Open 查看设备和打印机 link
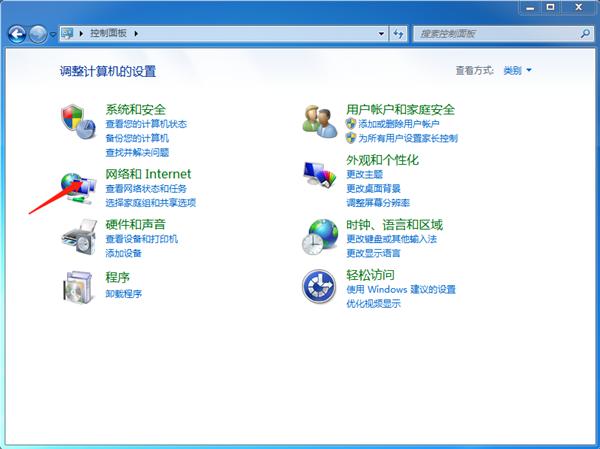The height and width of the screenshot is (449, 600). 142,239
